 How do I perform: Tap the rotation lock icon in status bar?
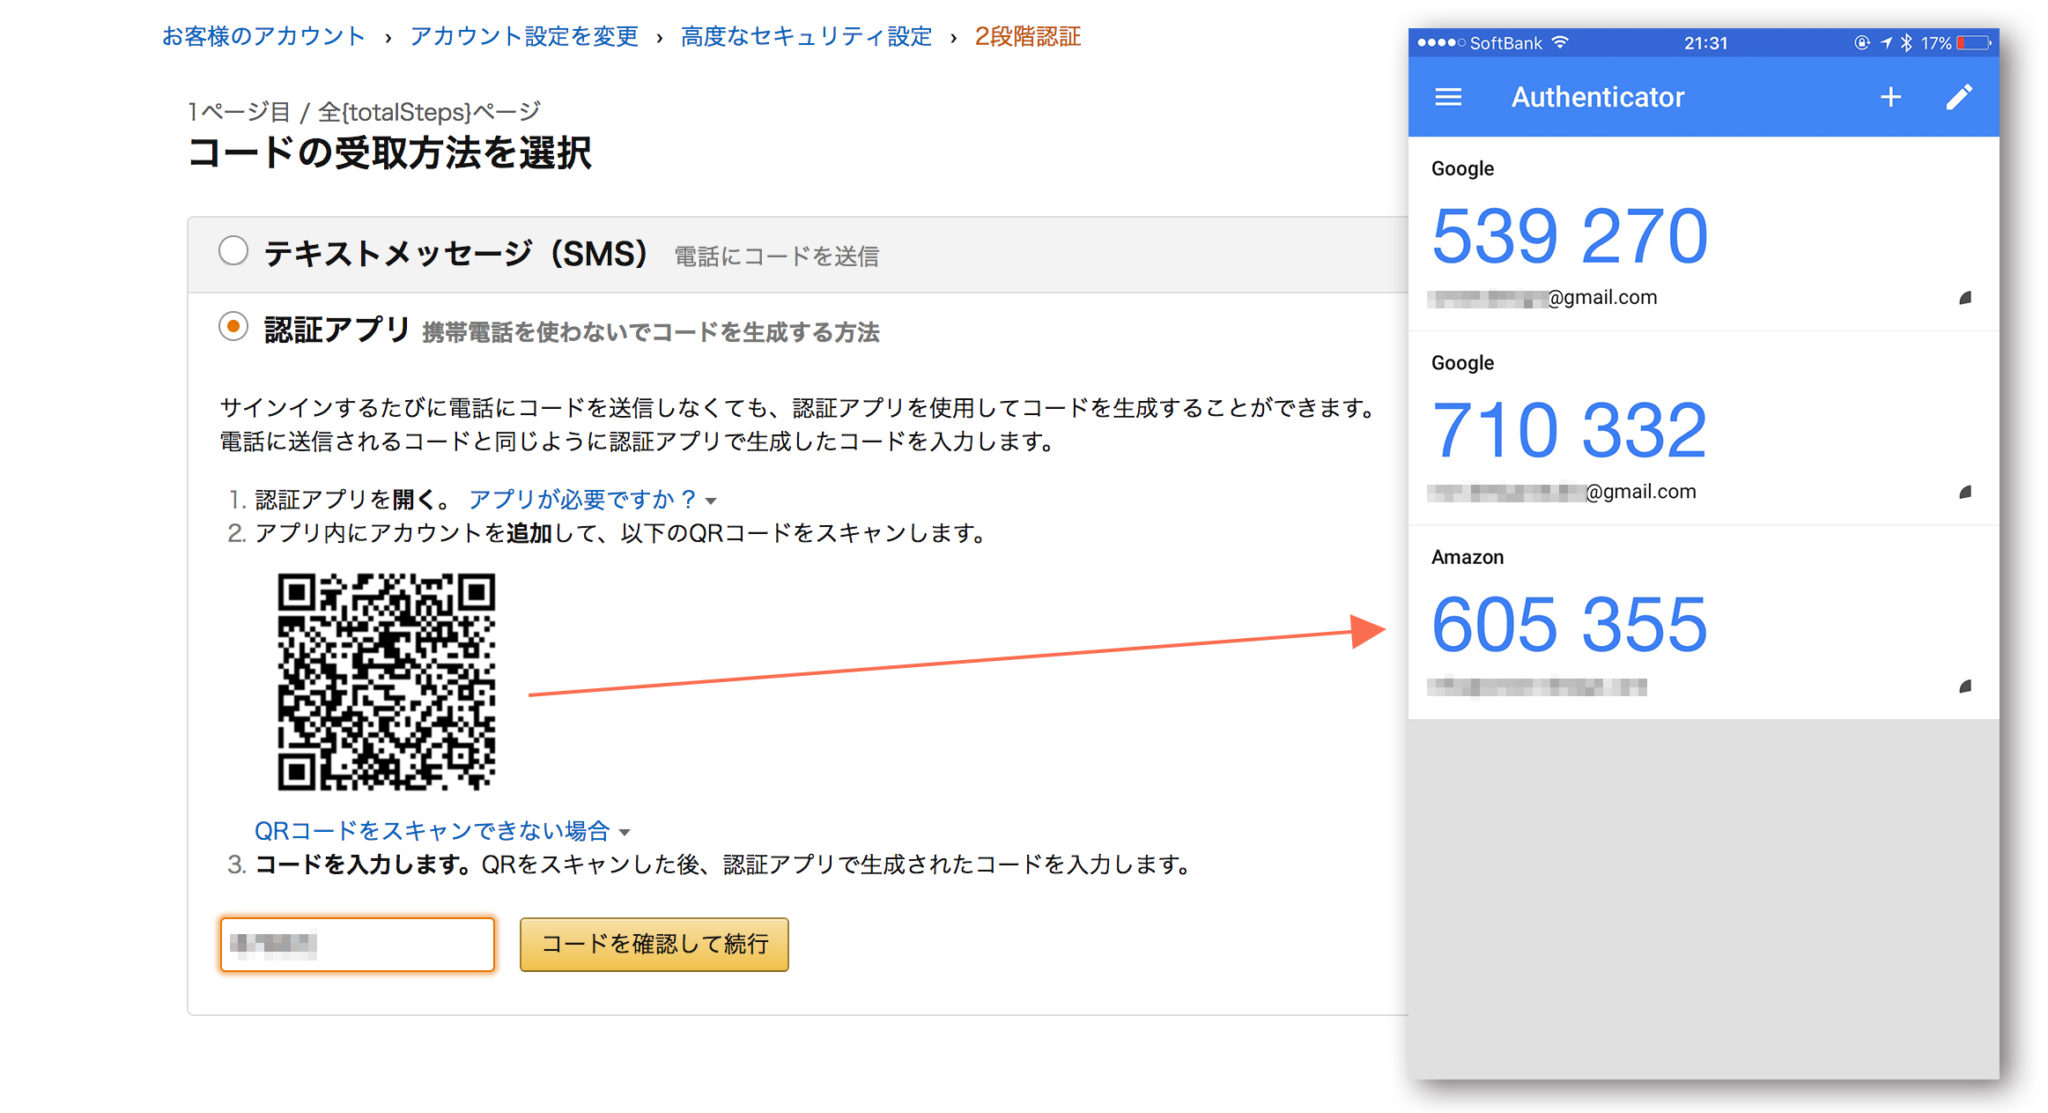1862,43
